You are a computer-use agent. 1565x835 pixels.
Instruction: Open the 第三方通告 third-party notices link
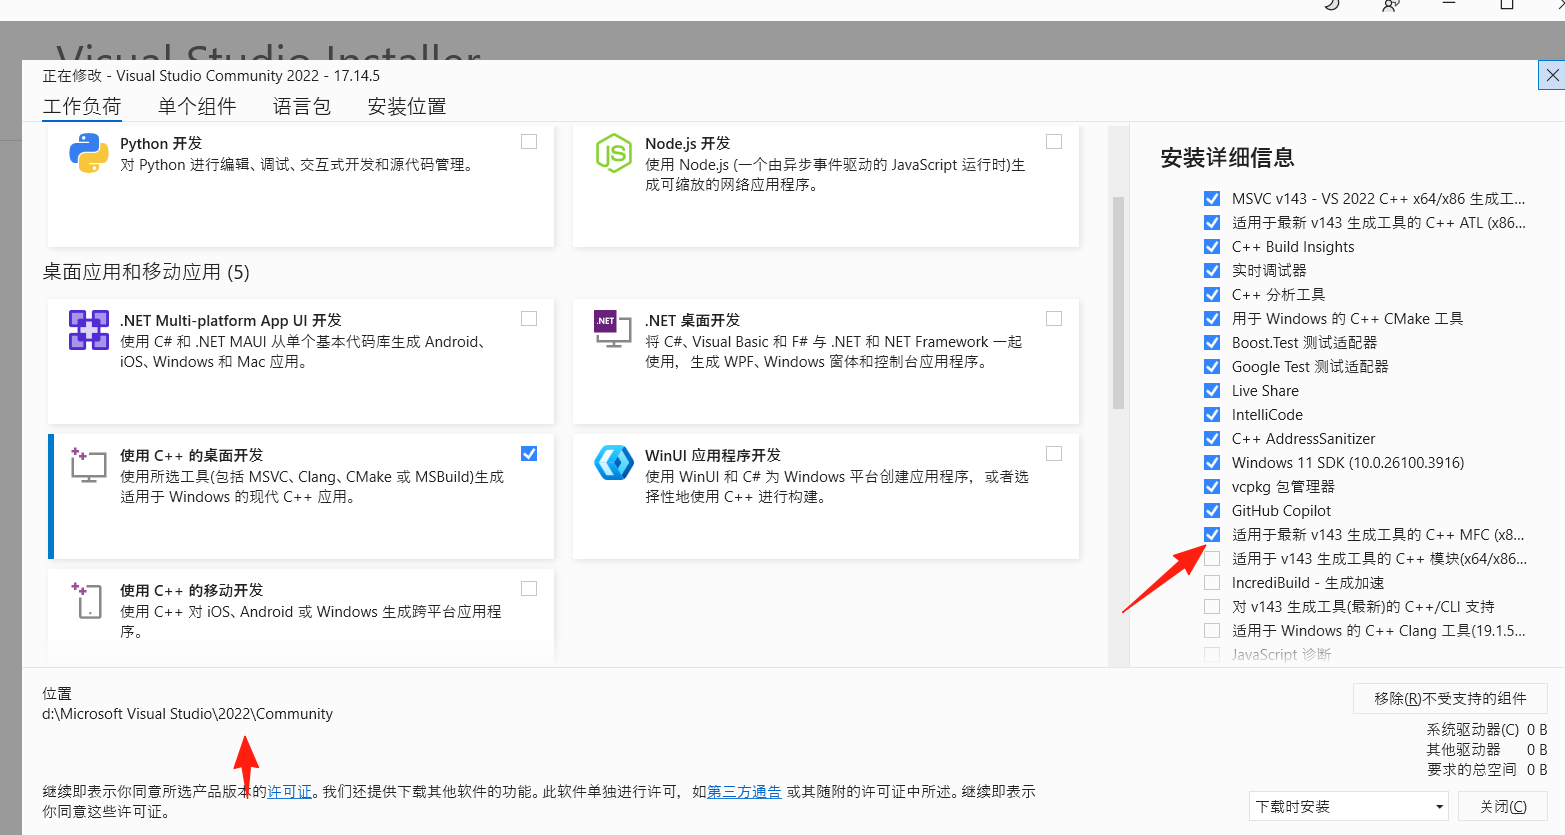coord(744,792)
